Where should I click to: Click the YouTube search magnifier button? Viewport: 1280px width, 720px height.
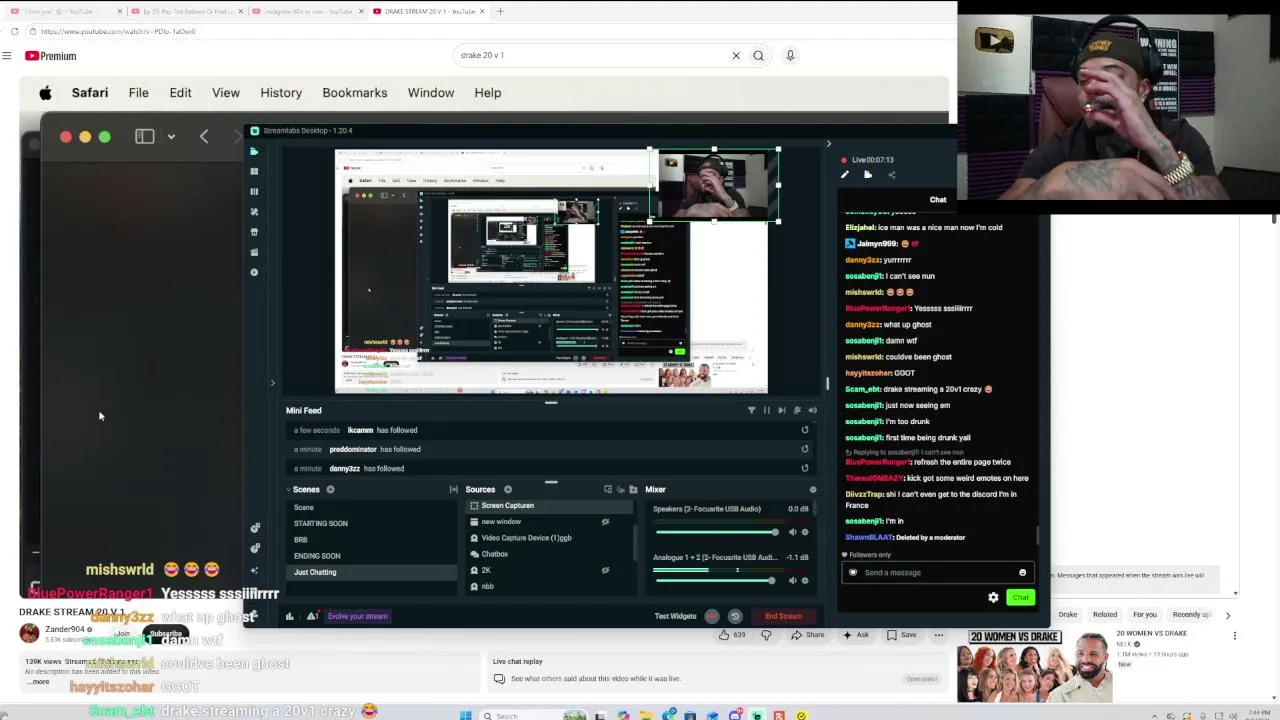pyautogui.click(x=758, y=56)
